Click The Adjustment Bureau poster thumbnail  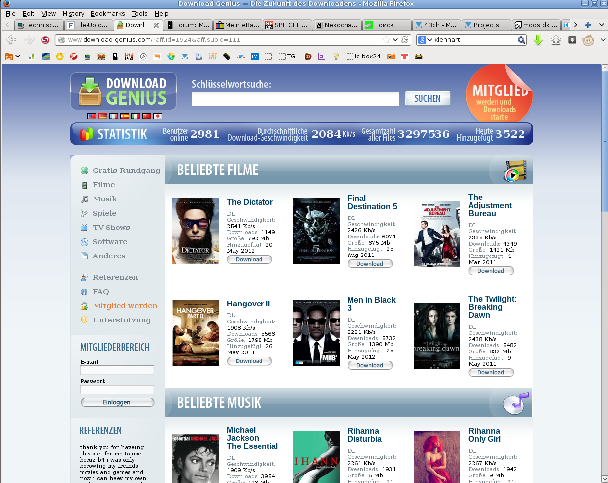click(x=437, y=234)
